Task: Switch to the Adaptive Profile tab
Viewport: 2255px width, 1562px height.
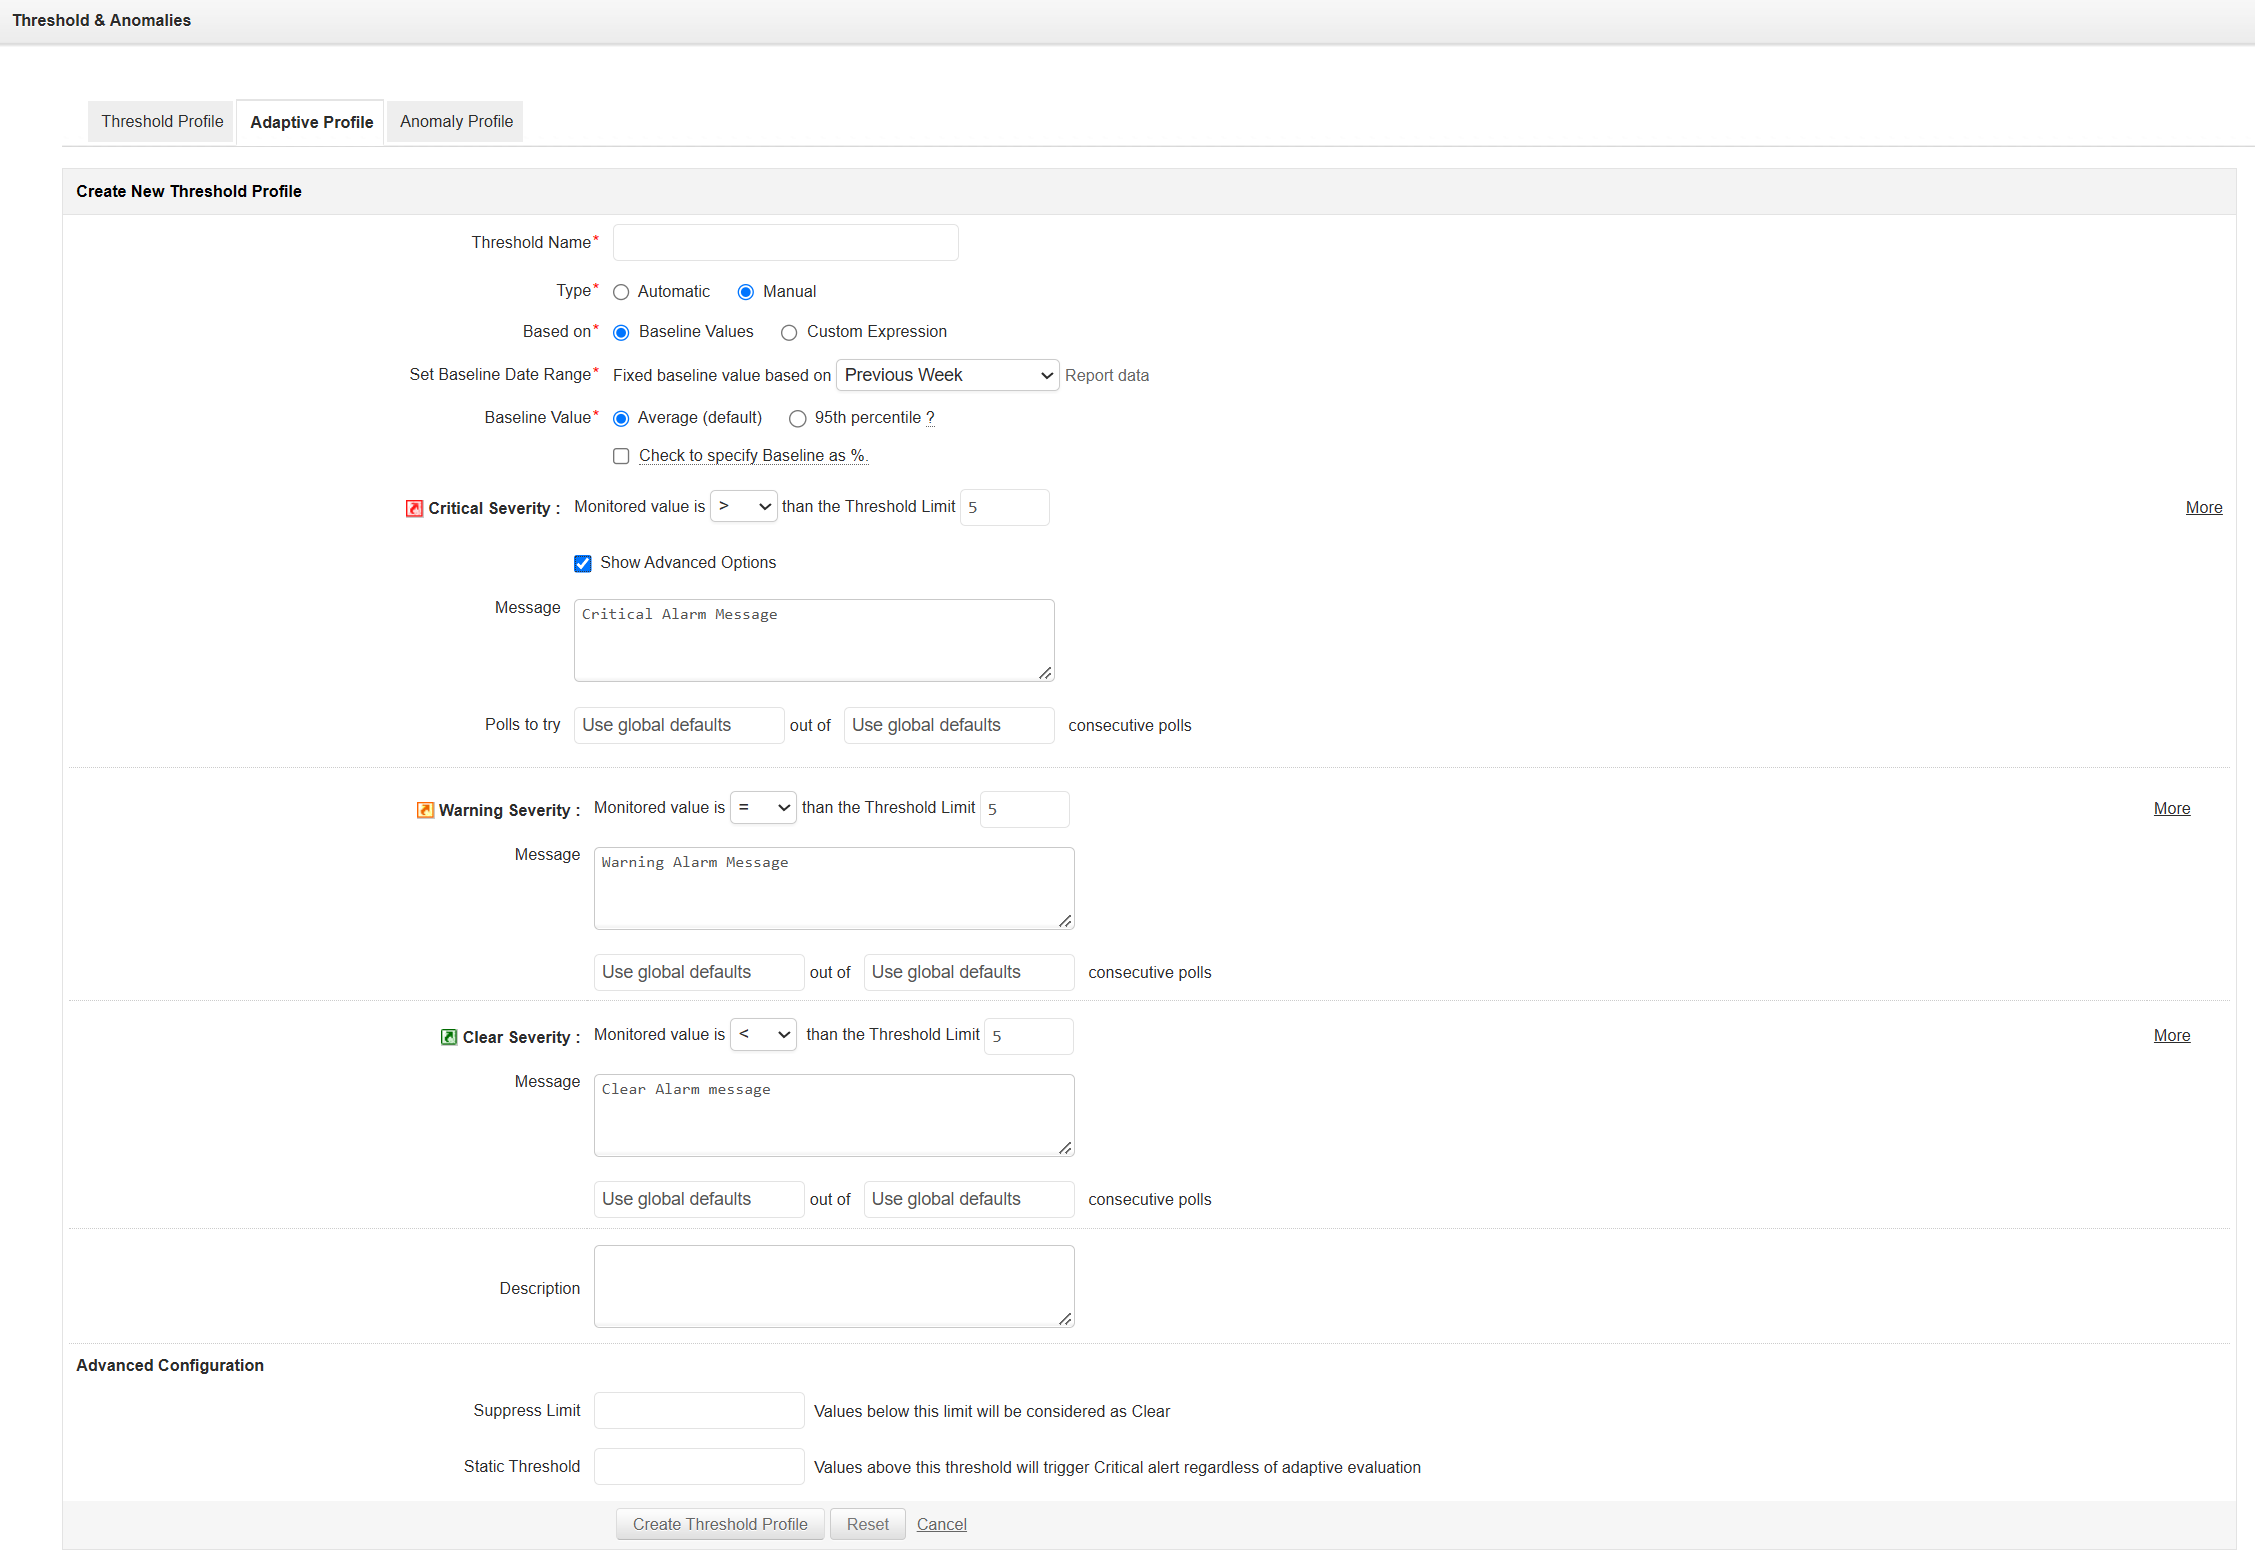Action: tap(311, 122)
